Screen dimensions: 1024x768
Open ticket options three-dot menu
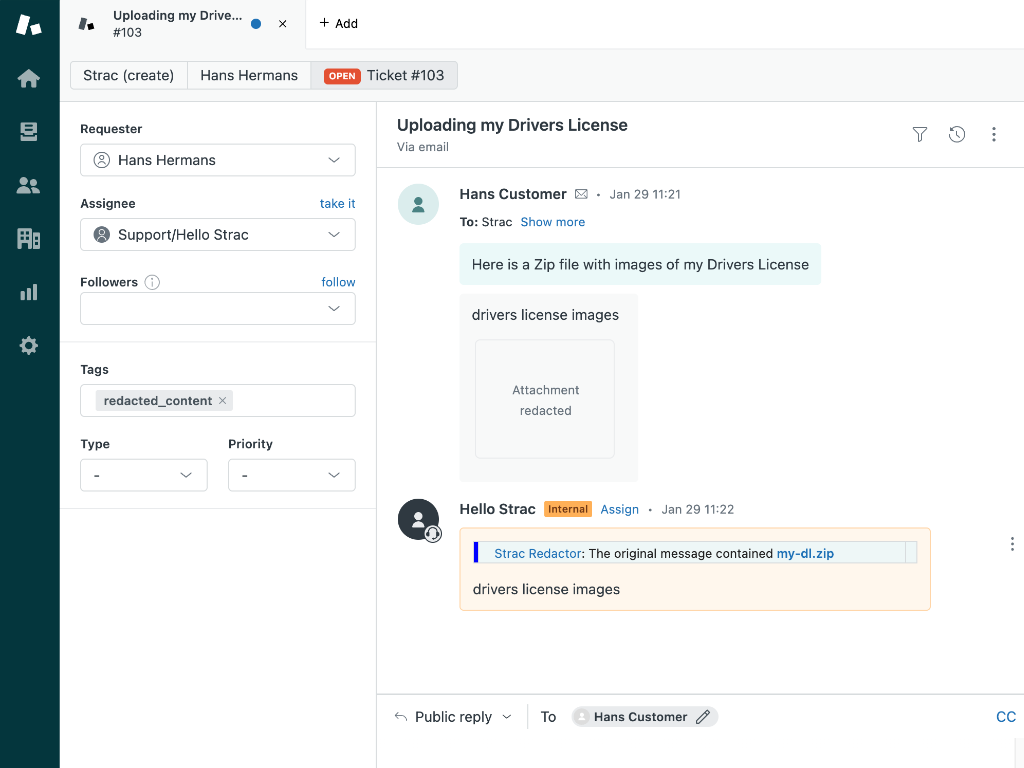(x=993, y=134)
